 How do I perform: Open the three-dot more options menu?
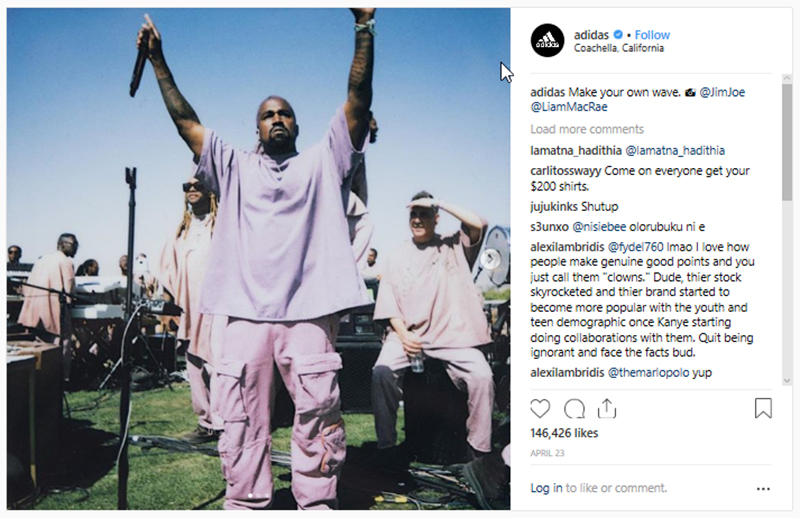tap(763, 489)
